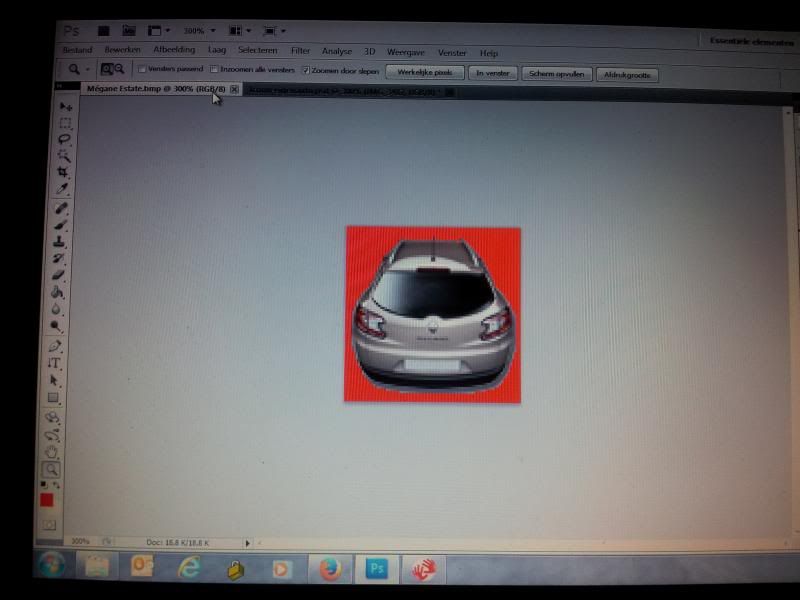Screen dimensions: 800x600
Task: Select the Clone Stamp tool
Action: click(x=60, y=242)
